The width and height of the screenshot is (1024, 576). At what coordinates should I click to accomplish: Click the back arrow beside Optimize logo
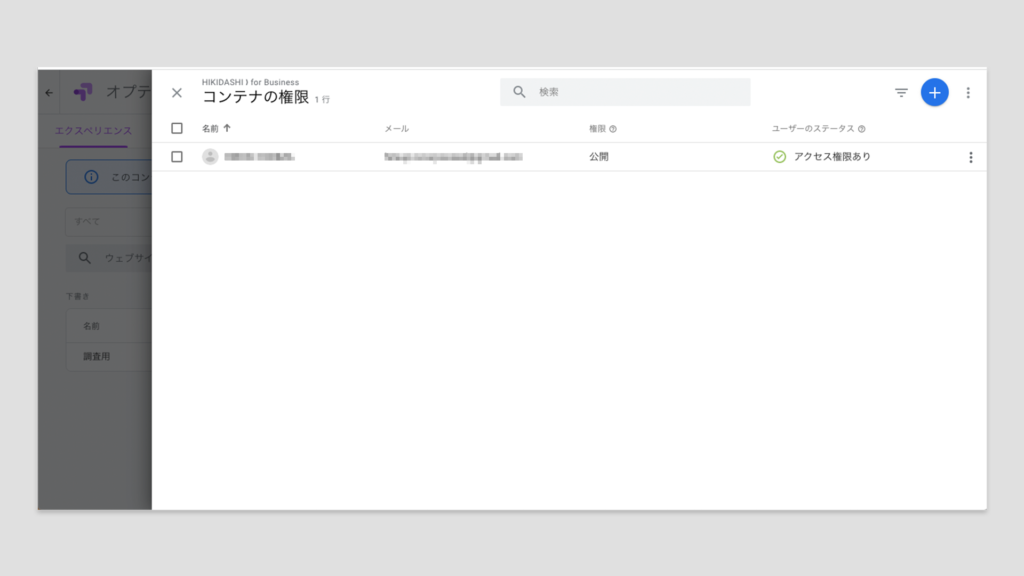coord(50,93)
